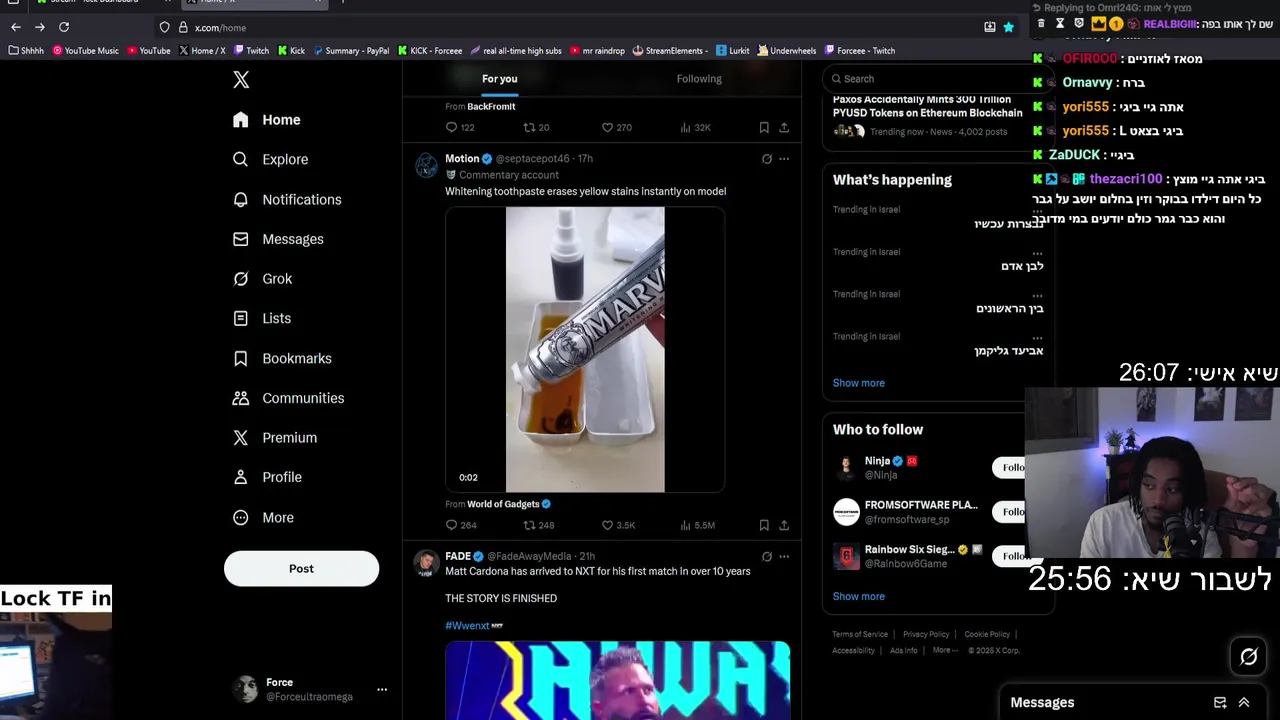Image resolution: width=1280 pixels, height=720 pixels.
Task: Follow the Rainbow Six Siege account
Action: click(x=1012, y=556)
